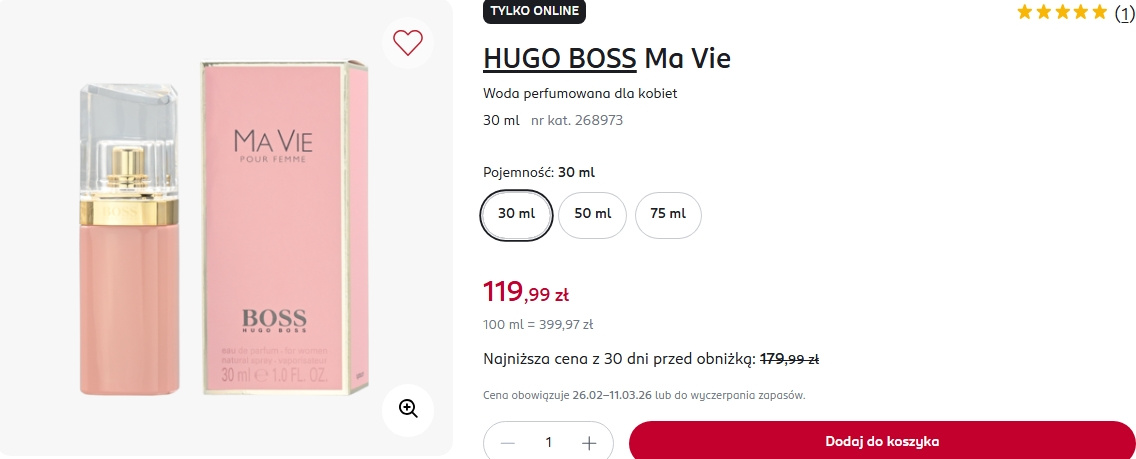Open the (1) reviews count link
This screenshot has height=459, width=1136.
[x=1124, y=12]
